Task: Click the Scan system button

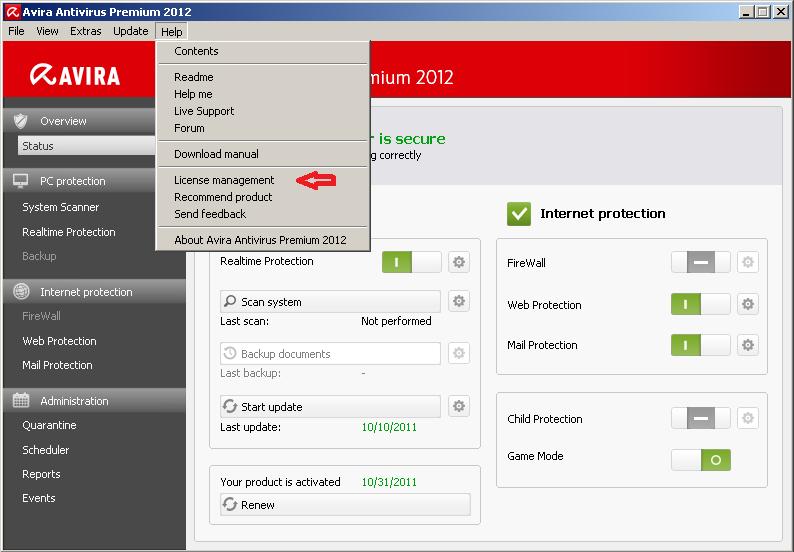Action: pyautogui.click(x=330, y=301)
